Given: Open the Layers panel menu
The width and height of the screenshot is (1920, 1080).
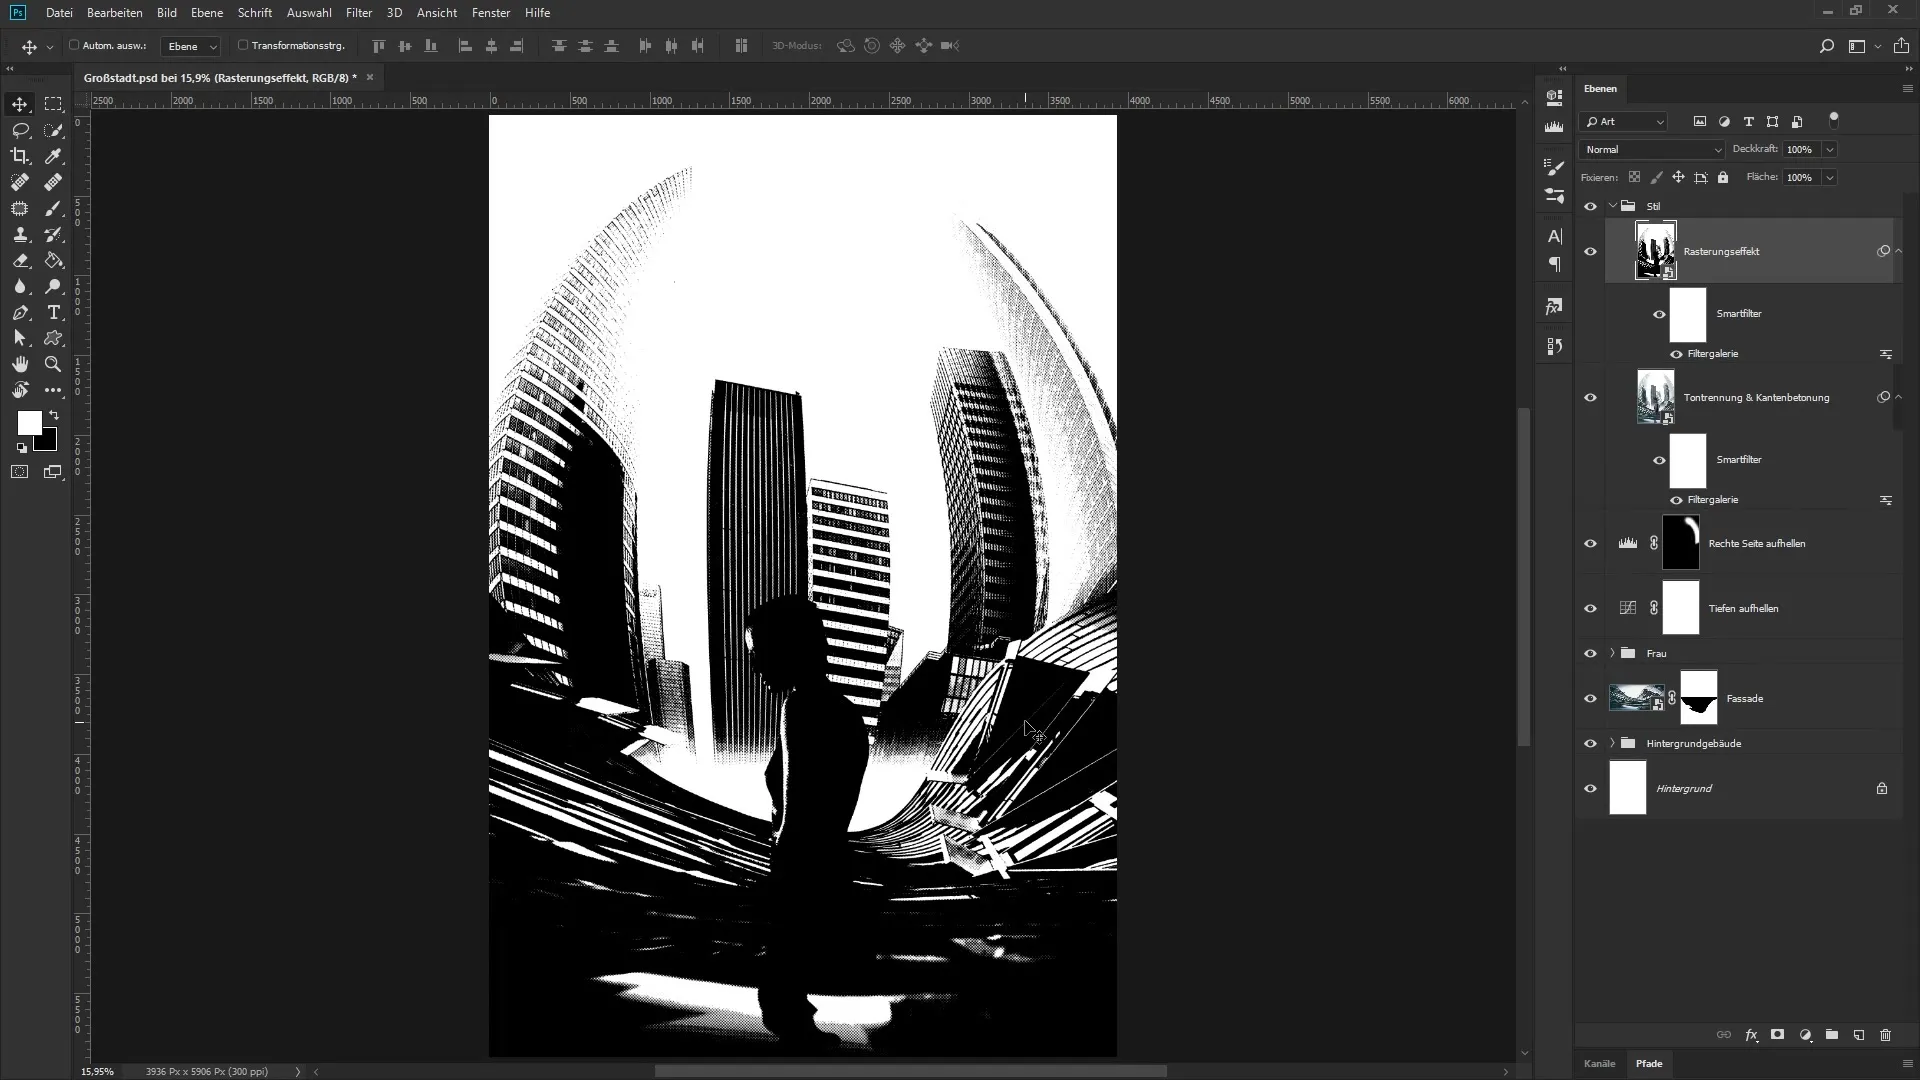Looking at the screenshot, I should pyautogui.click(x=1907, y=89).
